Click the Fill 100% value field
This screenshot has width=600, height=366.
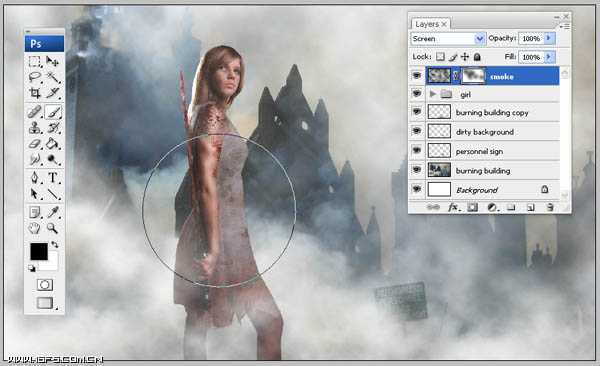click(x=531, y=57)
